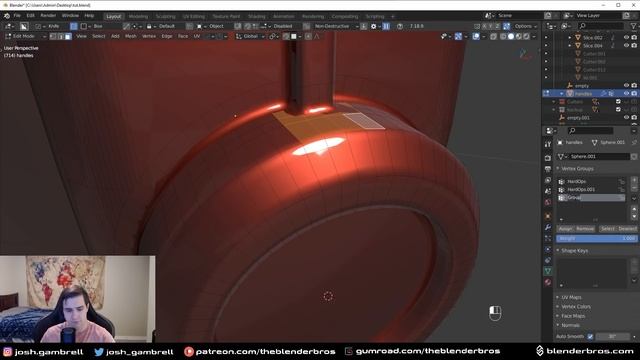This screenshot has width=640, height=360.
Task: Select vertex select mode icon
Action: point(53,36)
